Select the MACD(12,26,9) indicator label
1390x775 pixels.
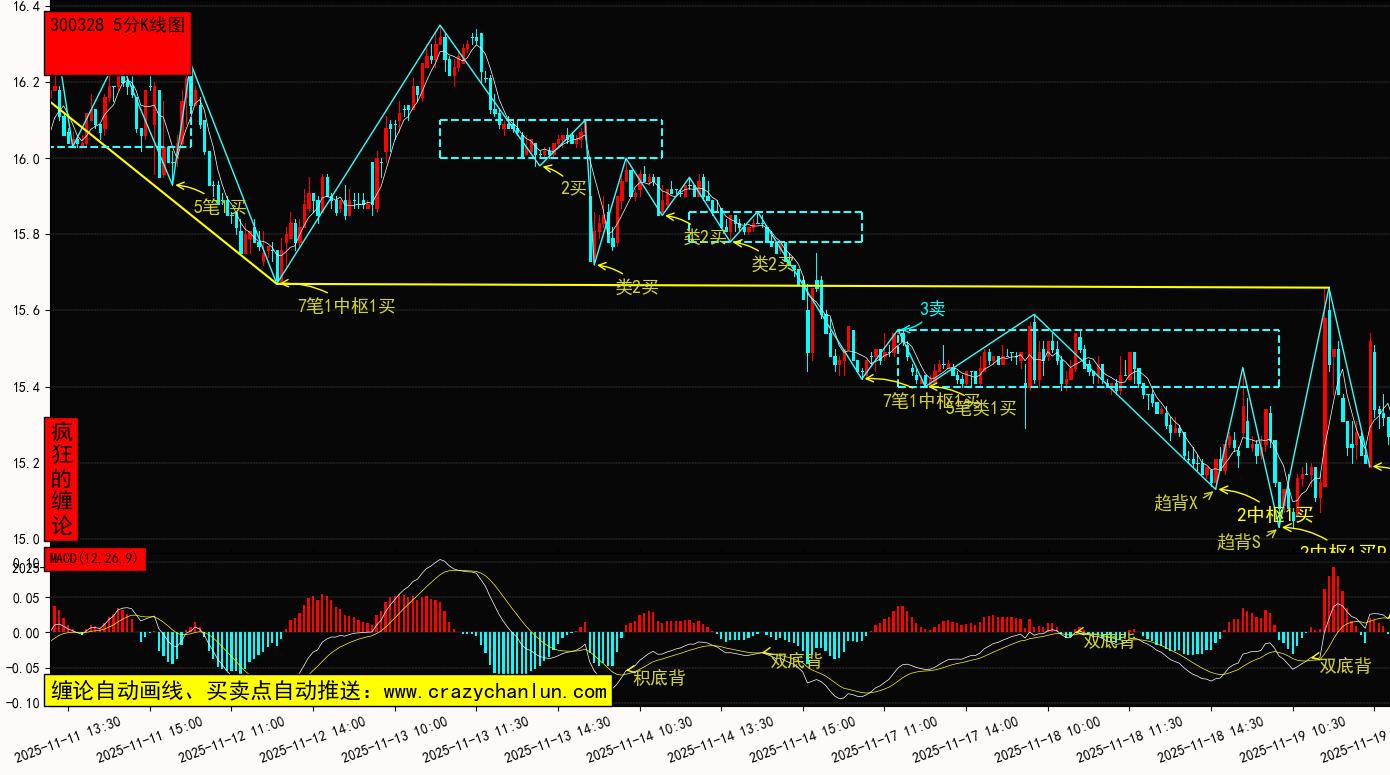(x=96, y=558)
